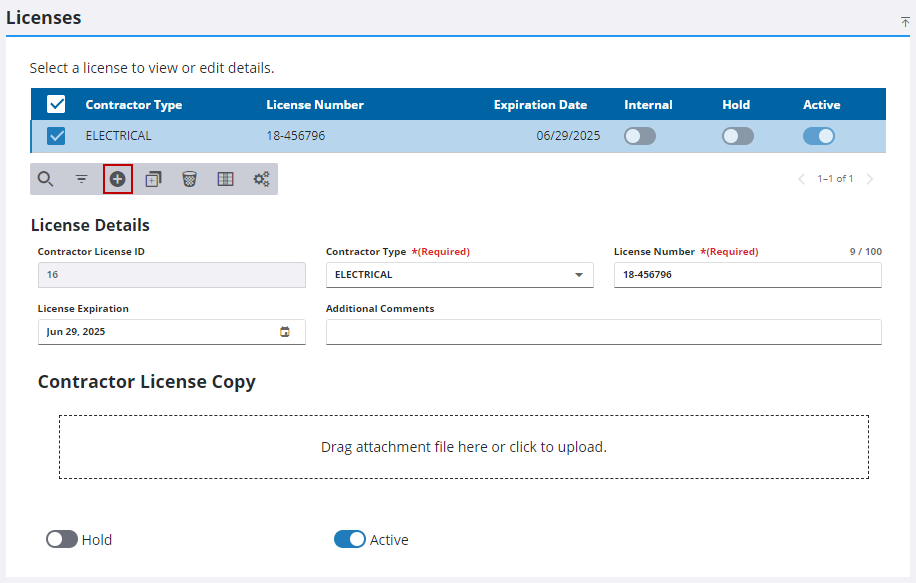This screenshot has width=916, height=583.
Task: Click the attachment upload drop area
Action: pyautogui.click(x=464, y=447)
